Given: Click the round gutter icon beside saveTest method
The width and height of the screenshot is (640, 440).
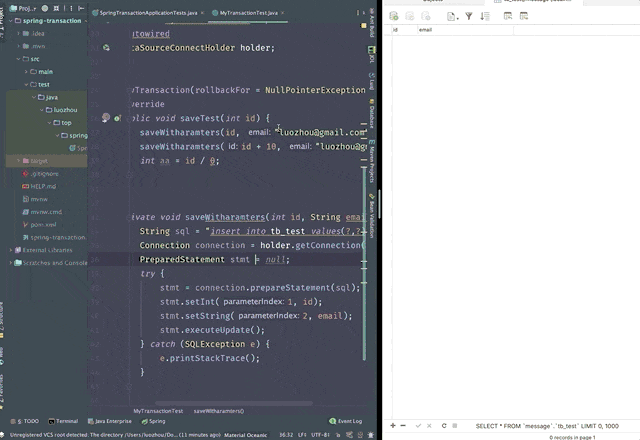Looking at the screenshot, I should click(106, 118).
